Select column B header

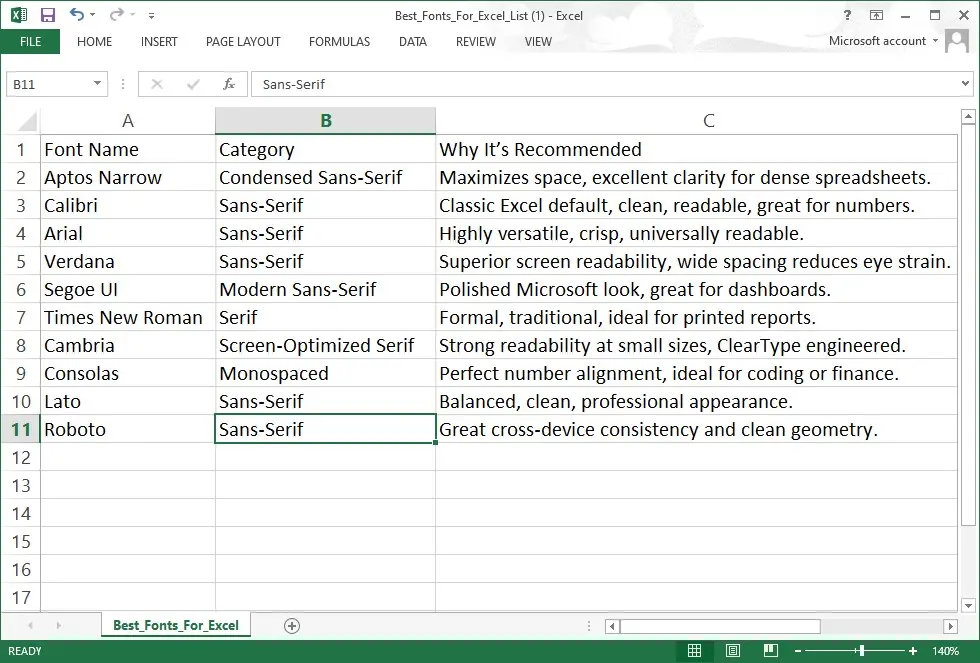(x=326, y=121)
